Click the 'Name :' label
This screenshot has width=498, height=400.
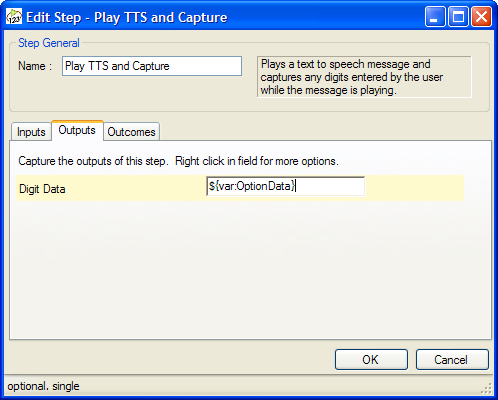point(35,66)
